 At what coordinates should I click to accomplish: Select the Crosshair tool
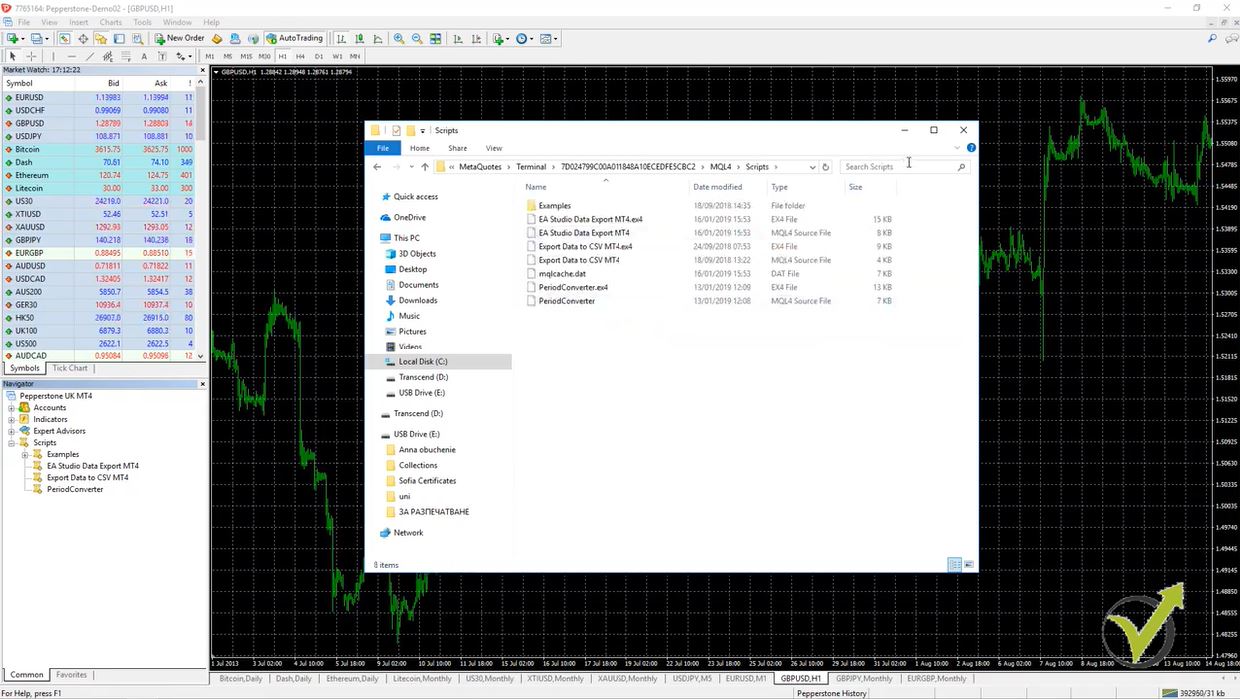[32, 56]
